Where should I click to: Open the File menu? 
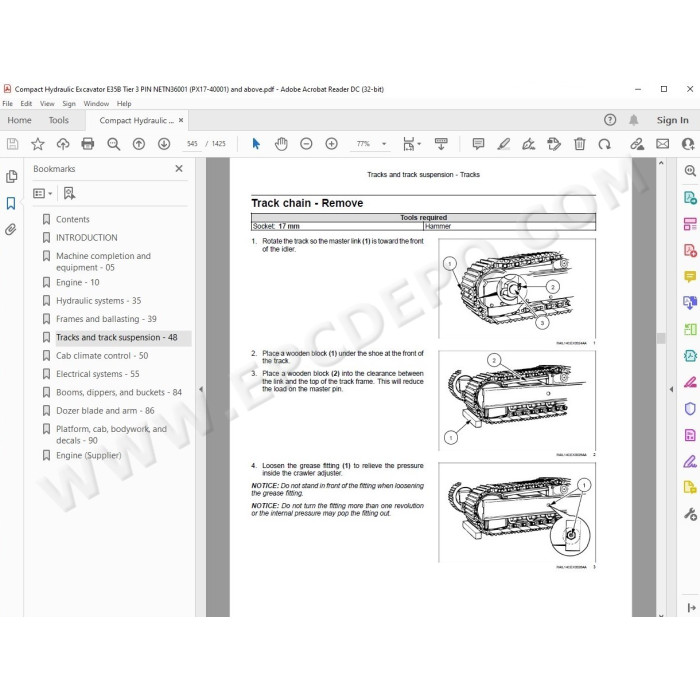[x=8, y=104]
